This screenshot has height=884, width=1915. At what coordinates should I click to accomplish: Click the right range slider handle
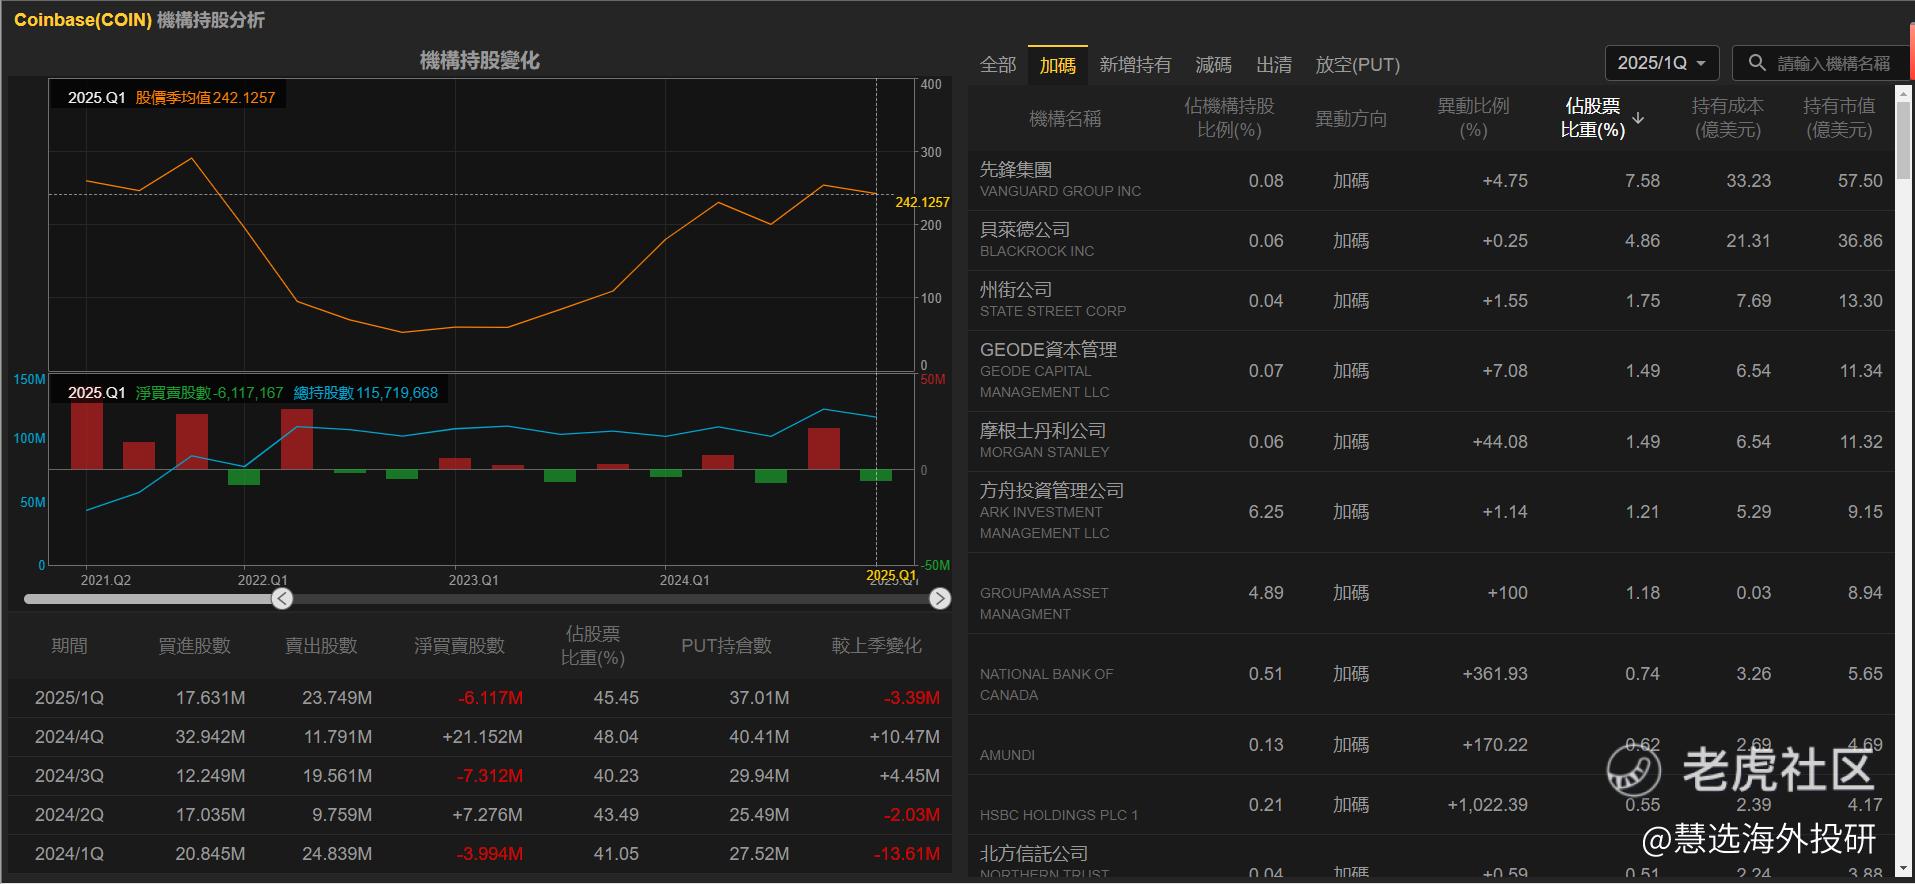coord(939,598)
